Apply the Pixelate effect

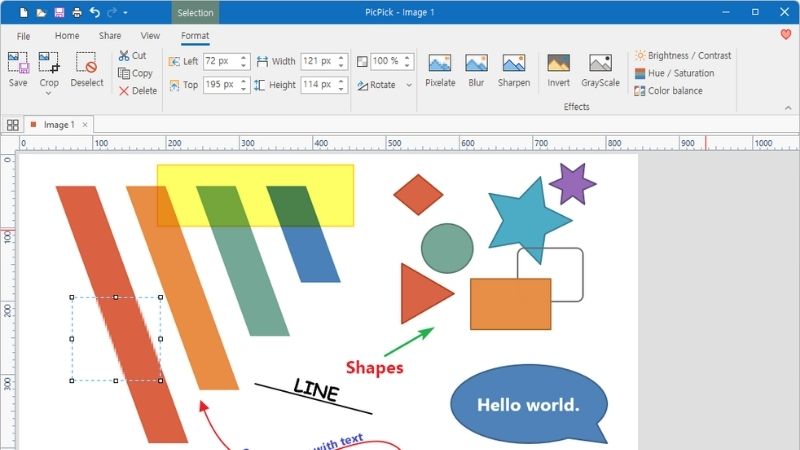pyautogui.click(x=440, y=70)
